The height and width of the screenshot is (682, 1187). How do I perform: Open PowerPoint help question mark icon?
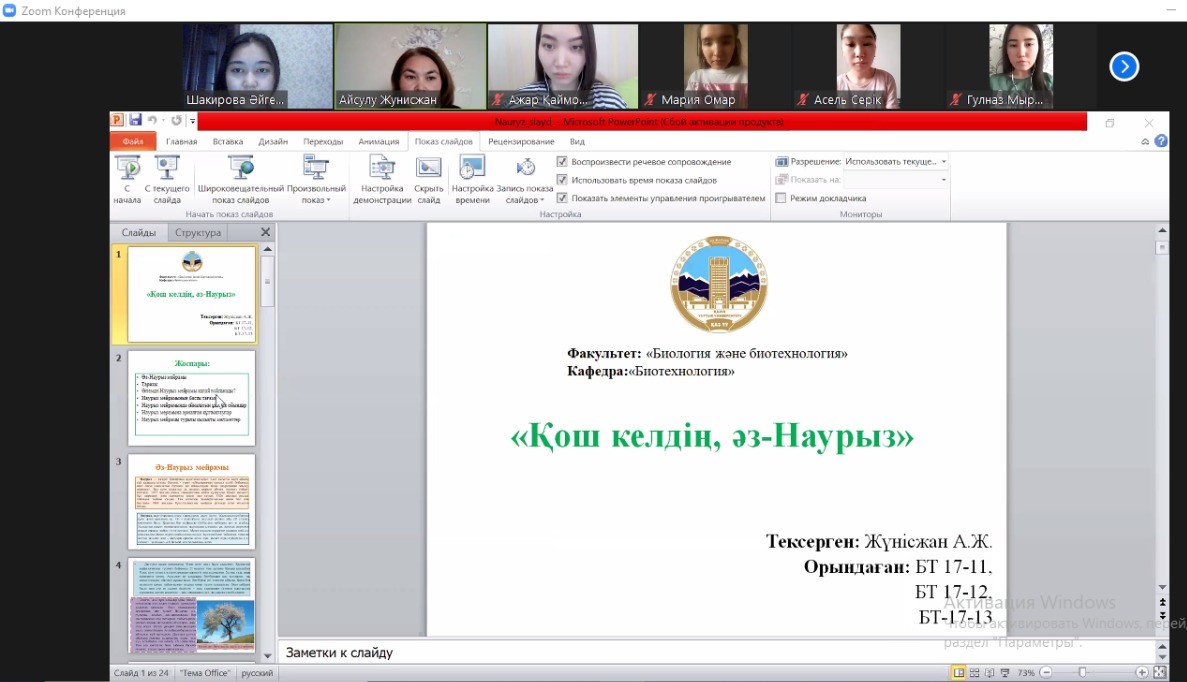tap(1161, 141)
